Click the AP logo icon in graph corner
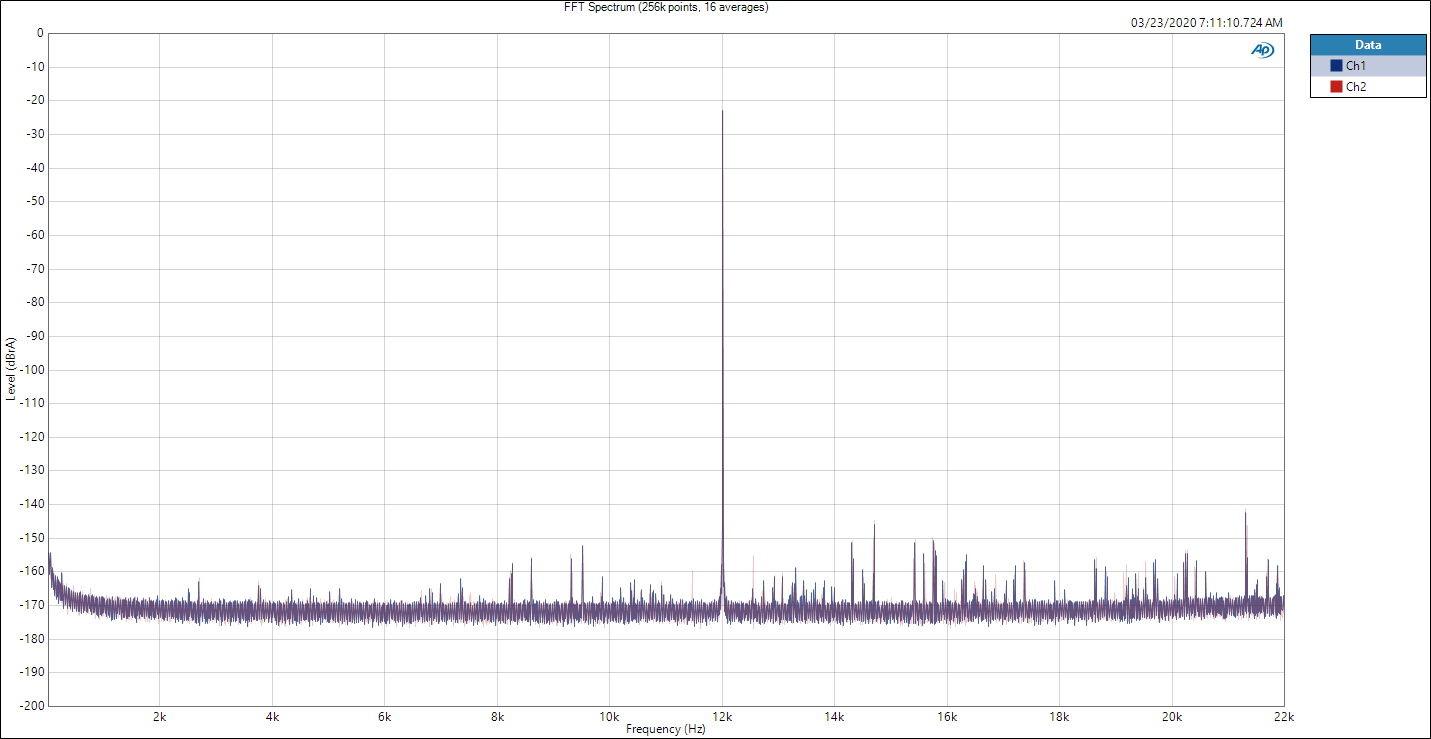This screenshot has width=1431, height=739. pos(1263,50)
